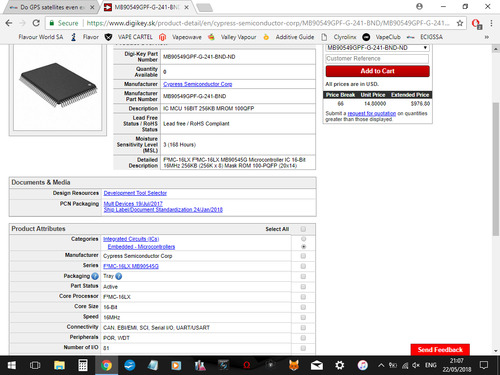Click the Packaging help question icon

click(95, 276)
